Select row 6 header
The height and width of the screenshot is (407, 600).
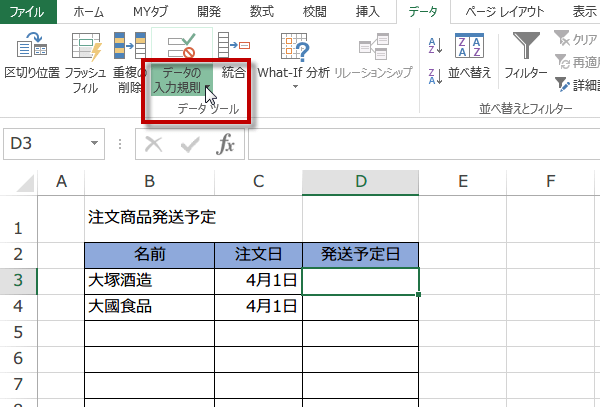[x=18, y=359]
